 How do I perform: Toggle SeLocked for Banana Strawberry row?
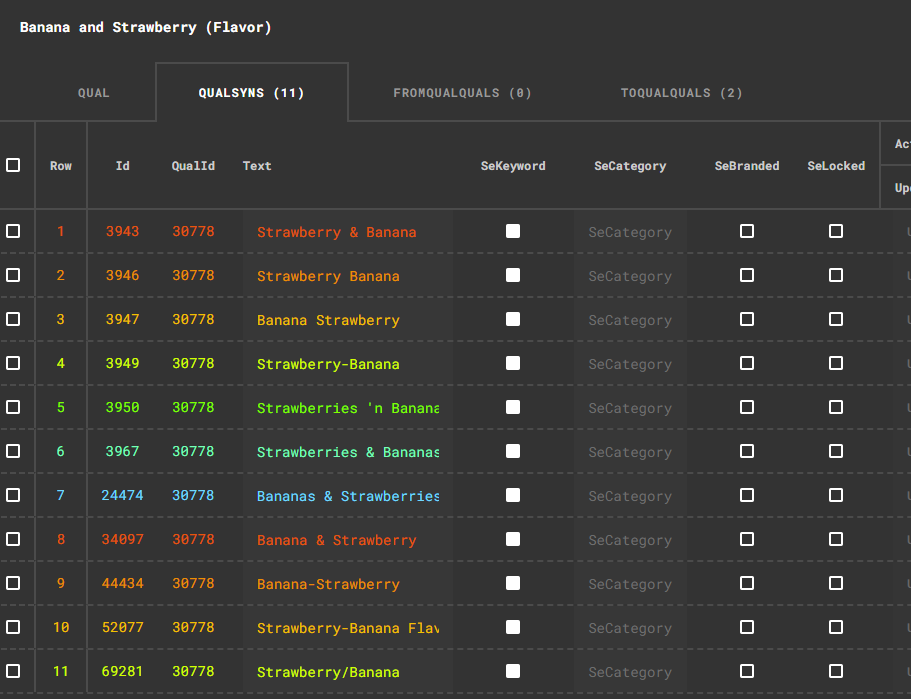click(836, 319)
